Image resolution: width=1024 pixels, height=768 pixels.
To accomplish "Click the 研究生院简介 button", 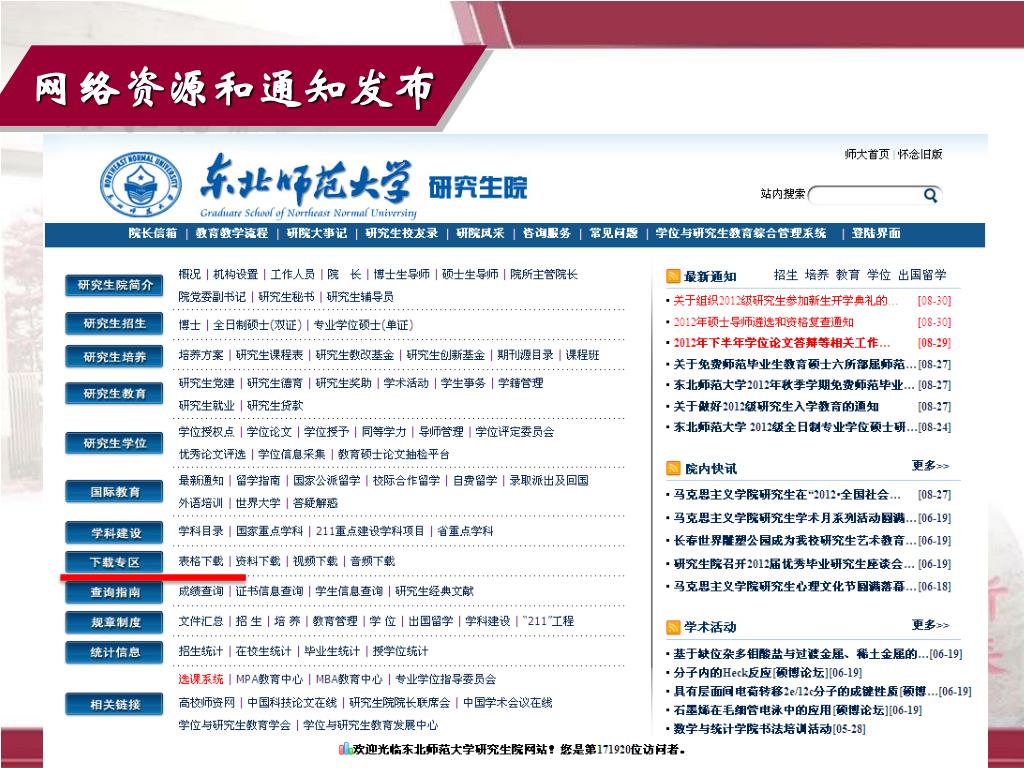I will pos(114,285).
